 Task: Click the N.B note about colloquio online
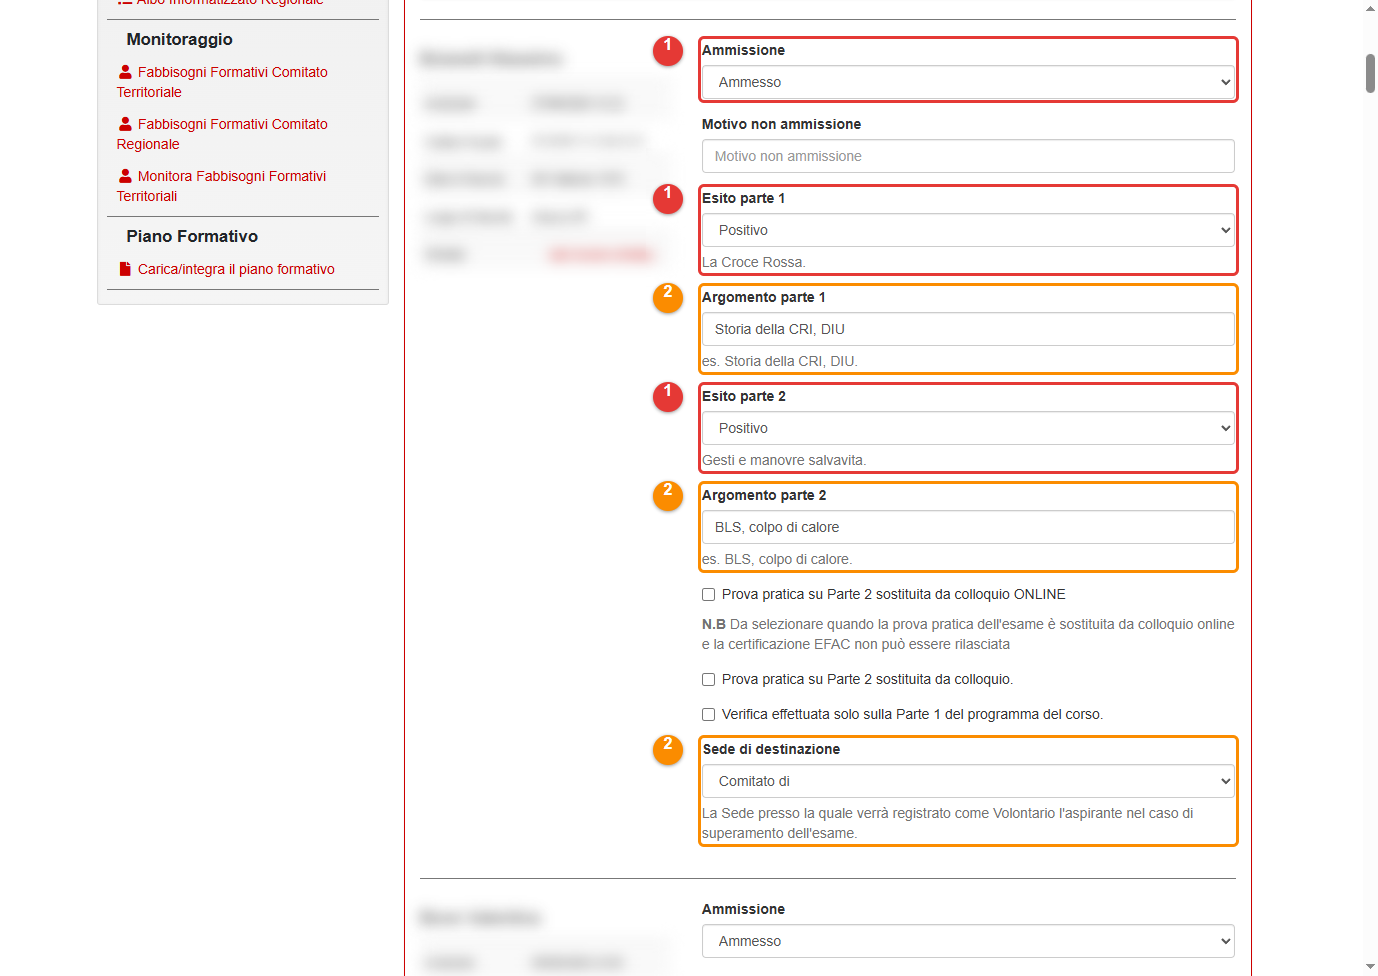pyautogui.click(x=968, y=634)
